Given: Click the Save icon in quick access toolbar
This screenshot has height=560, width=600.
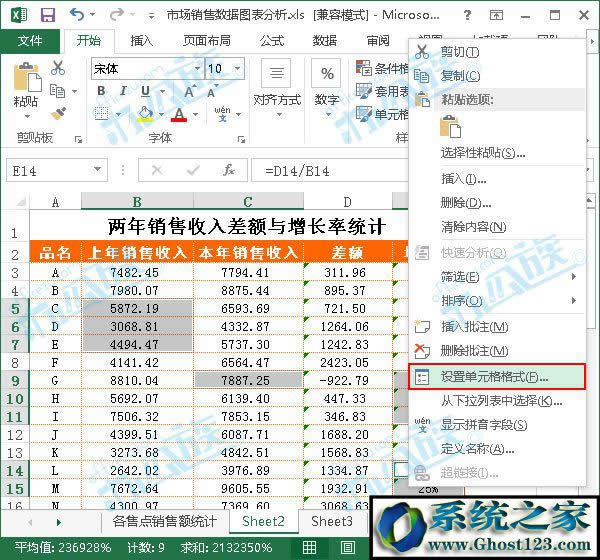Looking at the screenshot, I should [x=48, y=15].
